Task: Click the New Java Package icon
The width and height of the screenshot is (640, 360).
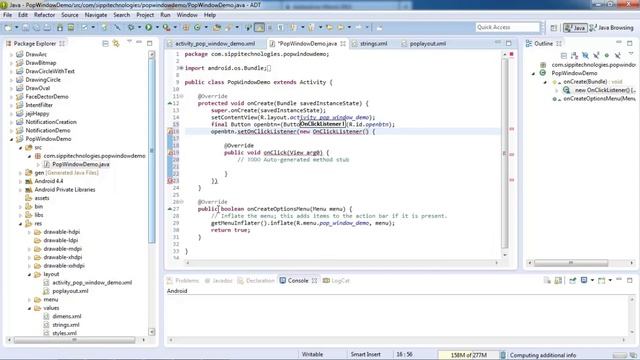Action: pyautogui.click(x=186, y=27)
